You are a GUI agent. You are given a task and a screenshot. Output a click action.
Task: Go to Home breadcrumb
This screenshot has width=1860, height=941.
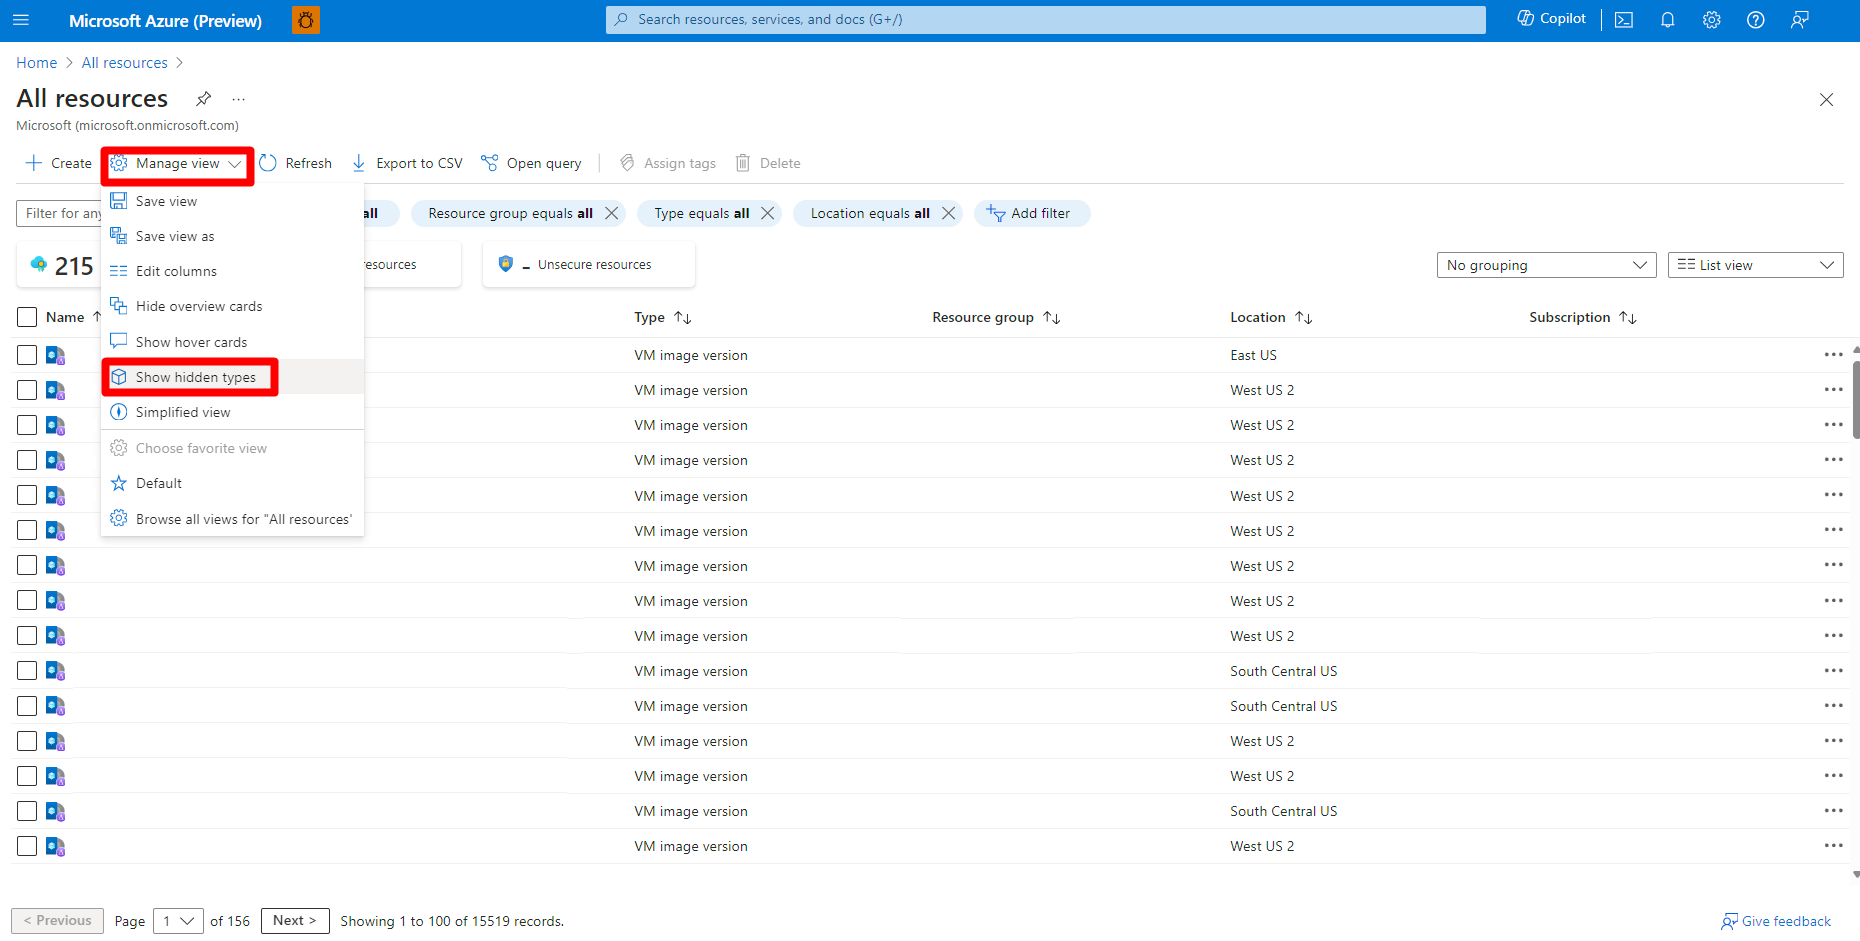36,62
